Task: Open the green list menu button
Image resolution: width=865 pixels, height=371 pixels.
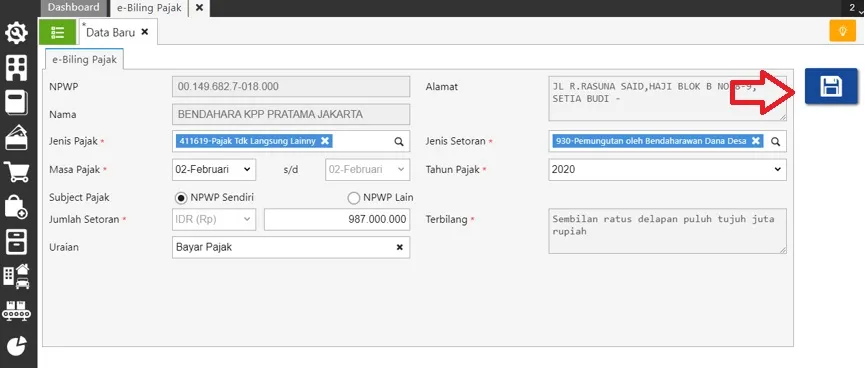Action: pyautogui.click(x=57, y=32)
